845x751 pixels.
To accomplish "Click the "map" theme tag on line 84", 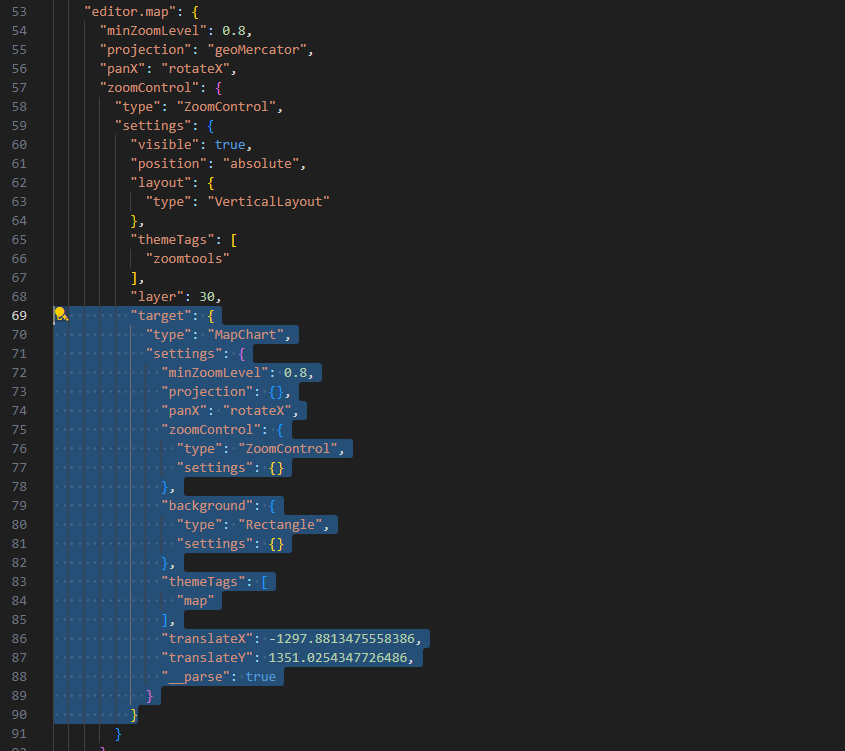I will [x=196, y=600].
